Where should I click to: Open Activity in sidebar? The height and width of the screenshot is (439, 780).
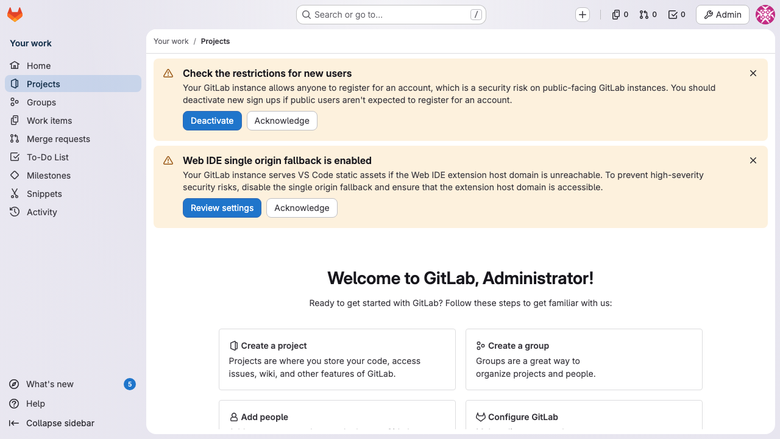[x=73, y=212]
